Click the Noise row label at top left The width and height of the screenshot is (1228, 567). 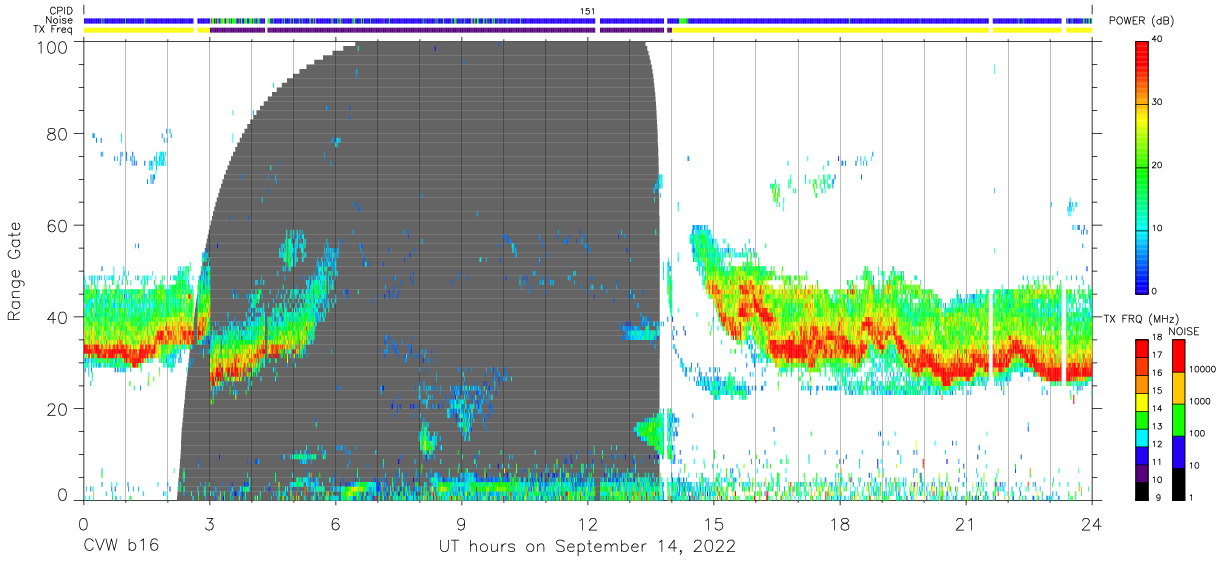(x=60, y=20)
